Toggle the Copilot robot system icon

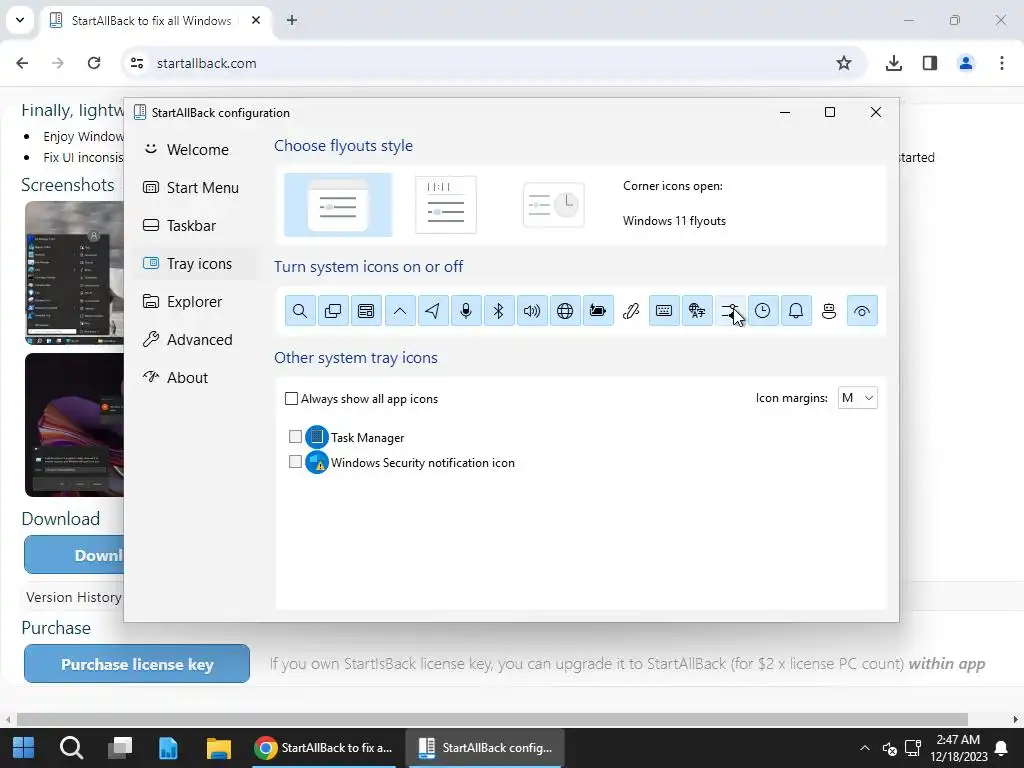[x=829, y=311]
